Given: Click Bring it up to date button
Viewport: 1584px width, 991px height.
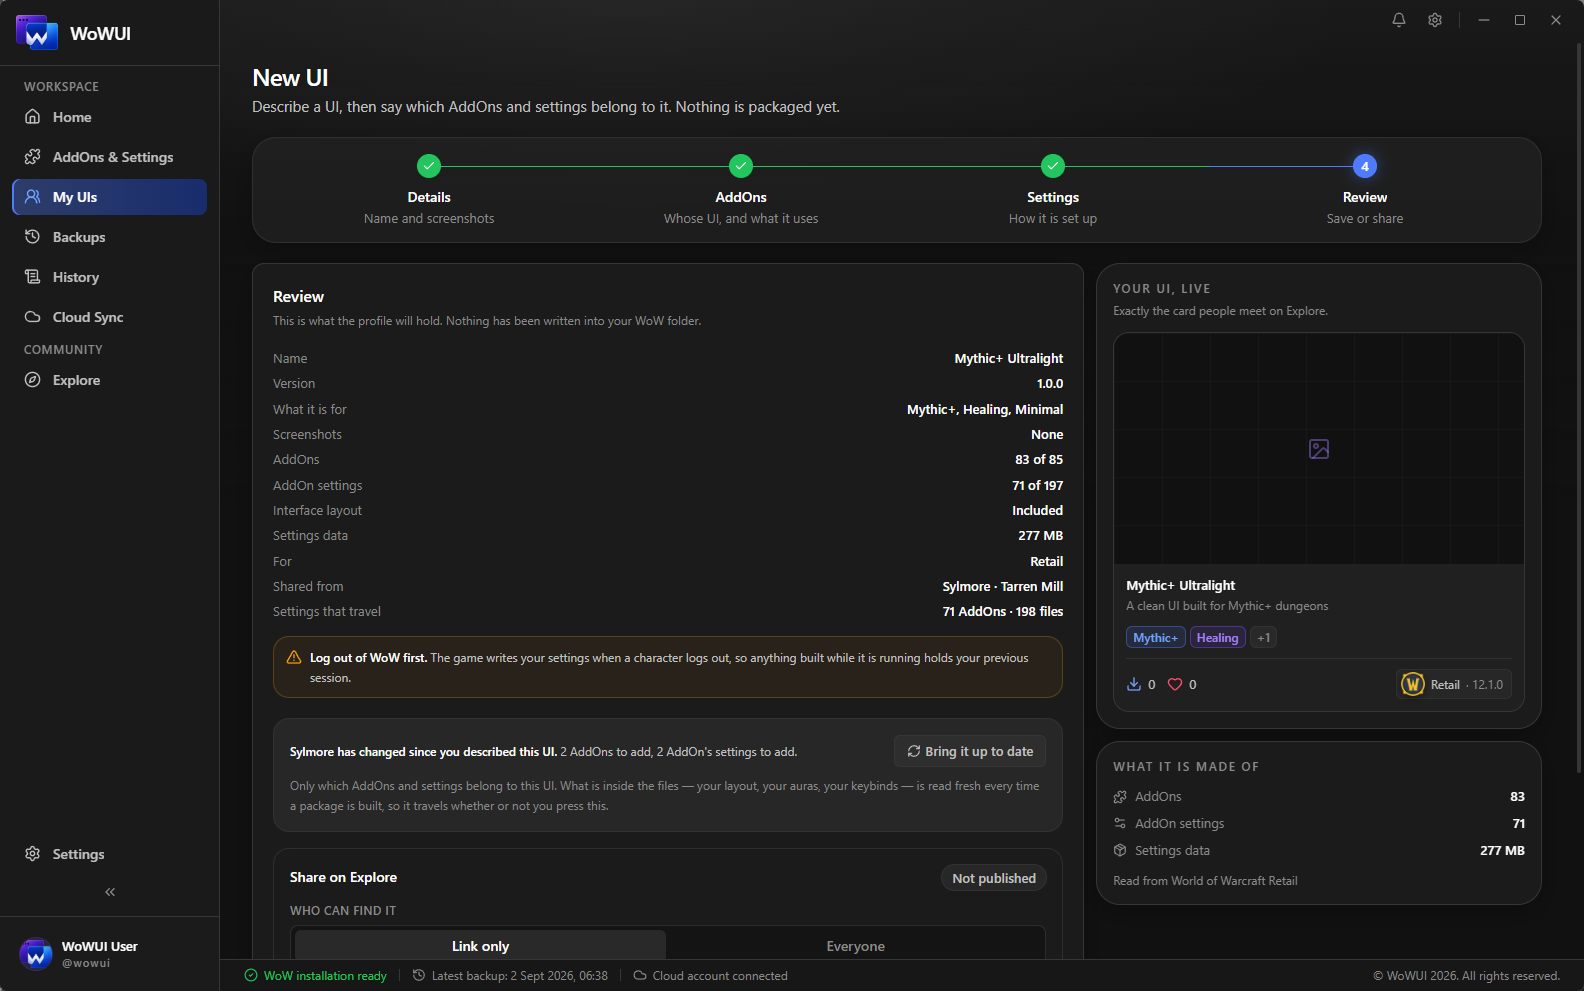Looking at the screenshot, I should 970,751.
